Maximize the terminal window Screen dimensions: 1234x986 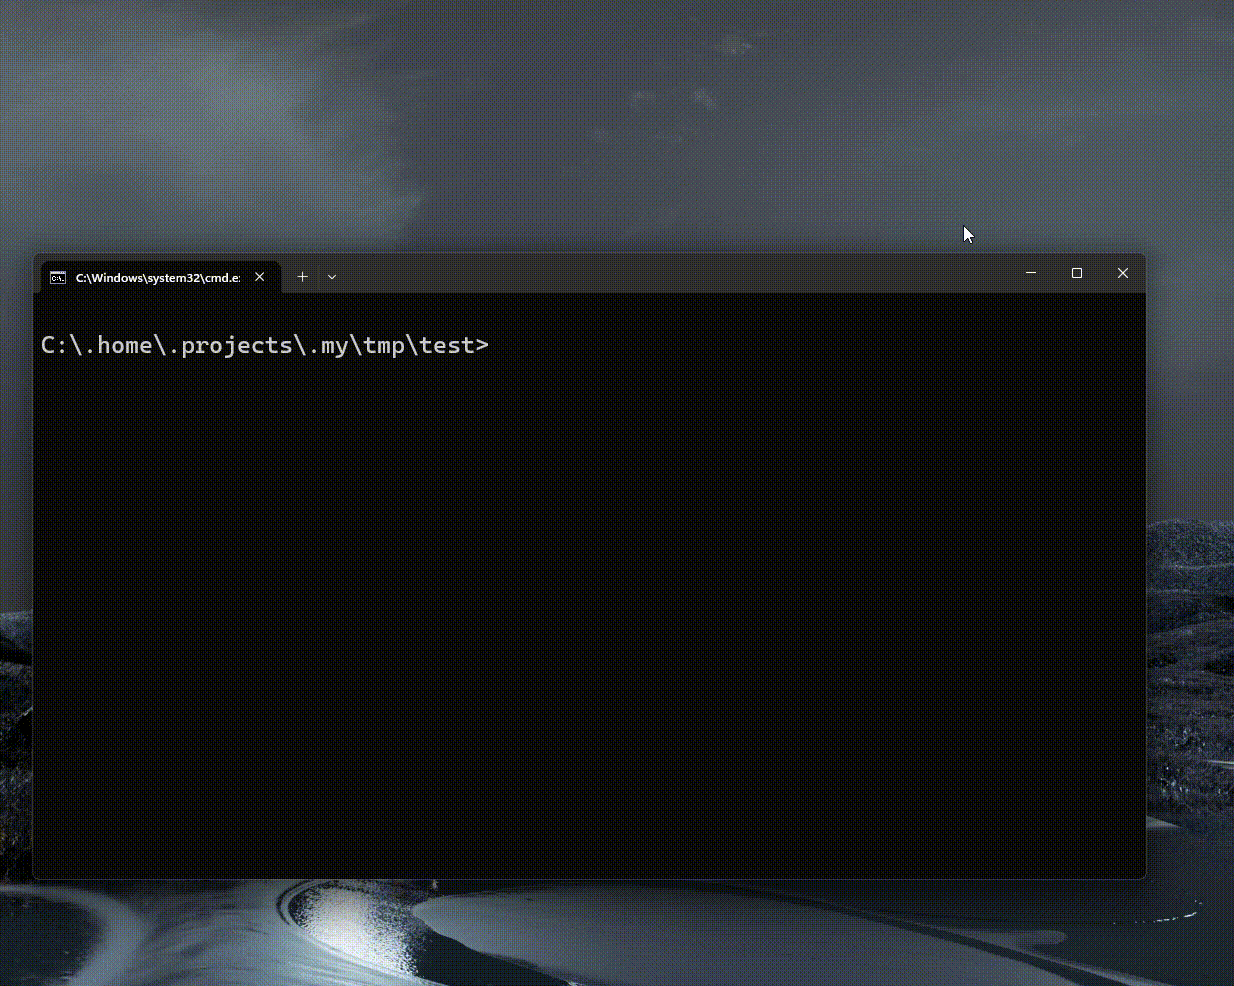pos(1077,273)
